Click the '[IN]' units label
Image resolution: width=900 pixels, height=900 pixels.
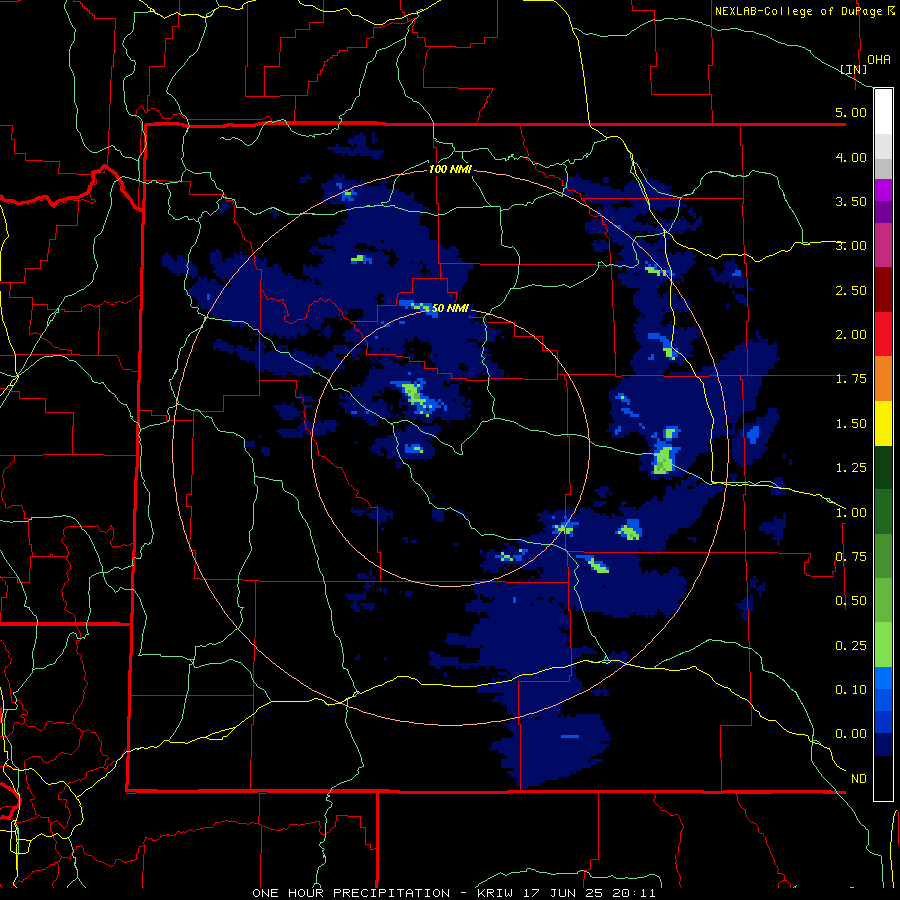tap(854, 69)
